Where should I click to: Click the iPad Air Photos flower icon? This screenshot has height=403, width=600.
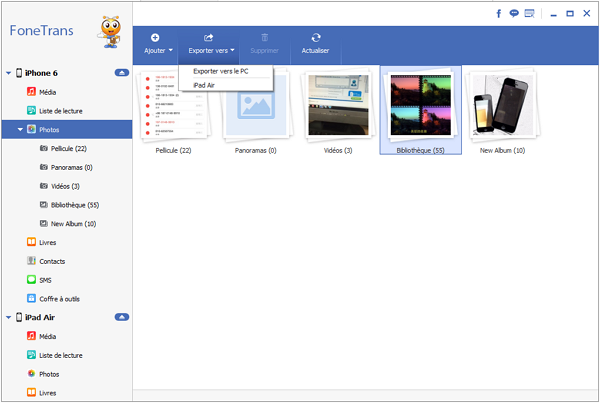click(x=31, y=374)
